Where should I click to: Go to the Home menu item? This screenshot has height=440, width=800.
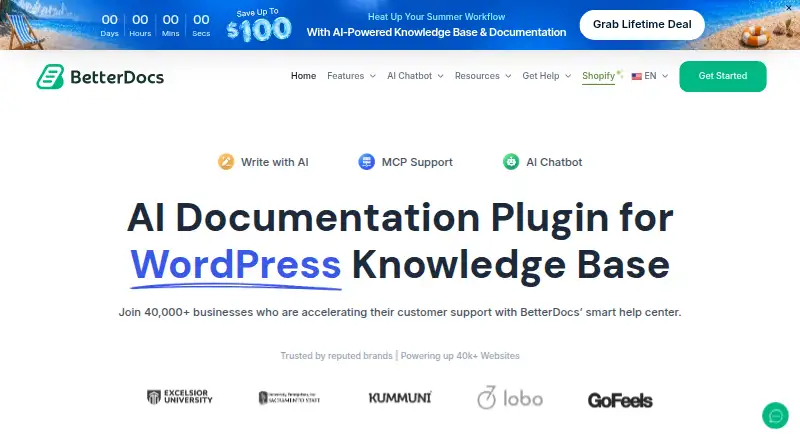304,76
